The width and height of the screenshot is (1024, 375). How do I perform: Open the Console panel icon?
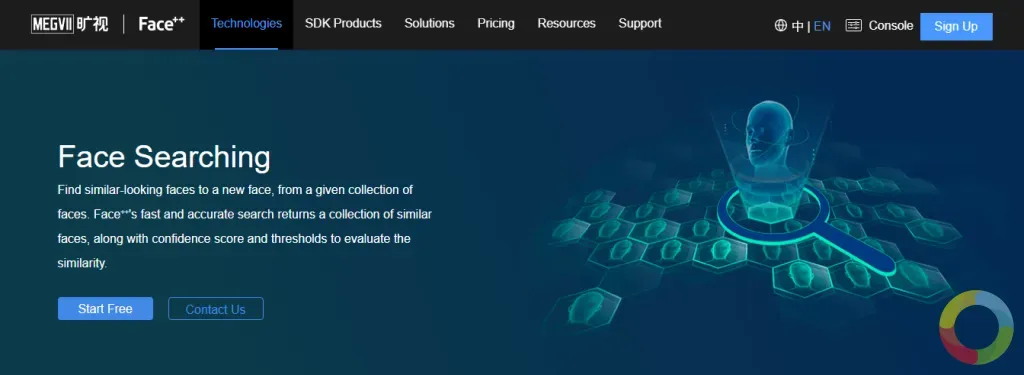854,25
